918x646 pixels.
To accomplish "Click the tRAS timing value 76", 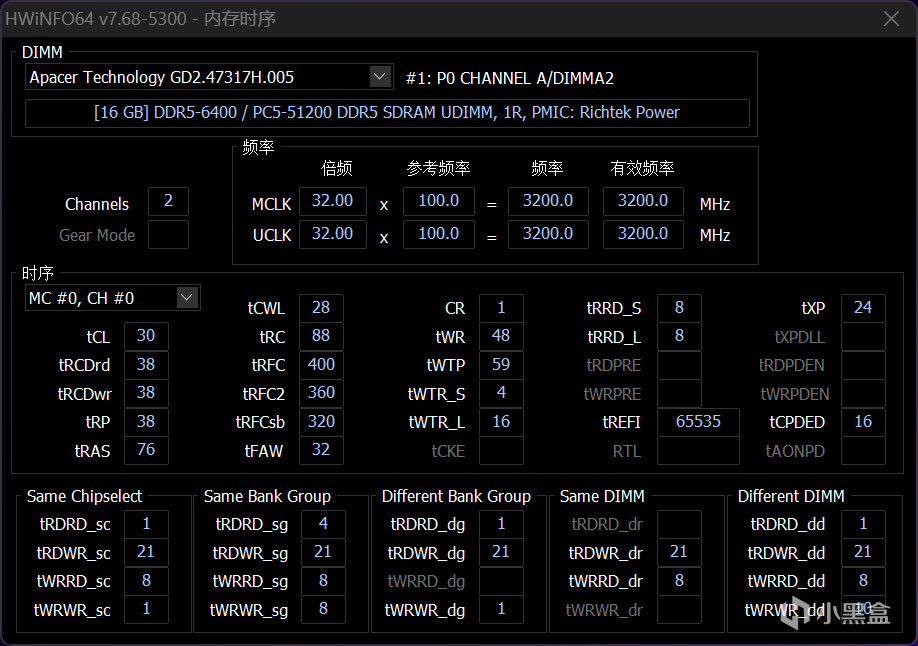I will click(x=146, y=450).
